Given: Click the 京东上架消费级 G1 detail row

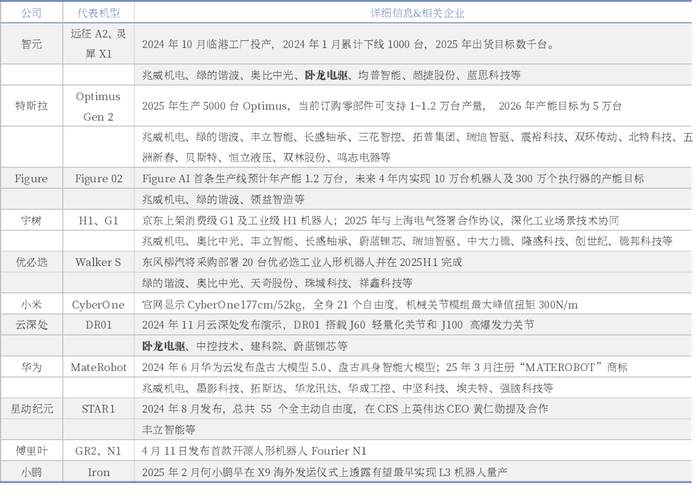Looking at the screenshot, I should (x=412, y=220).
